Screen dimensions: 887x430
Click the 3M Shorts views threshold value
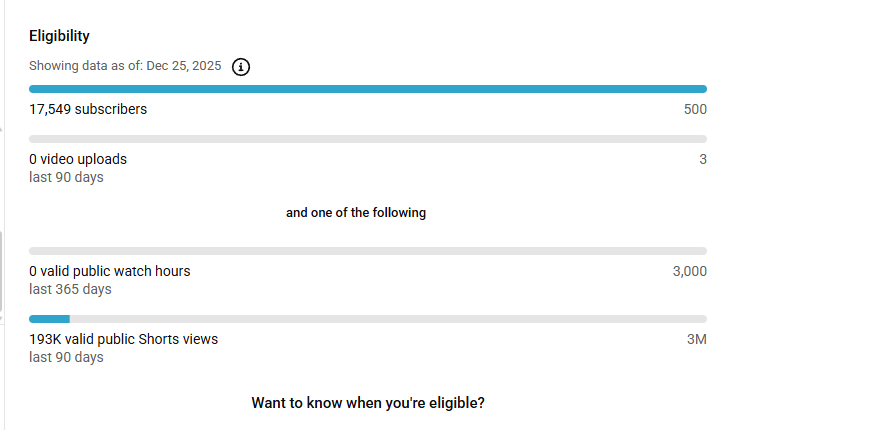coord(697,339)
